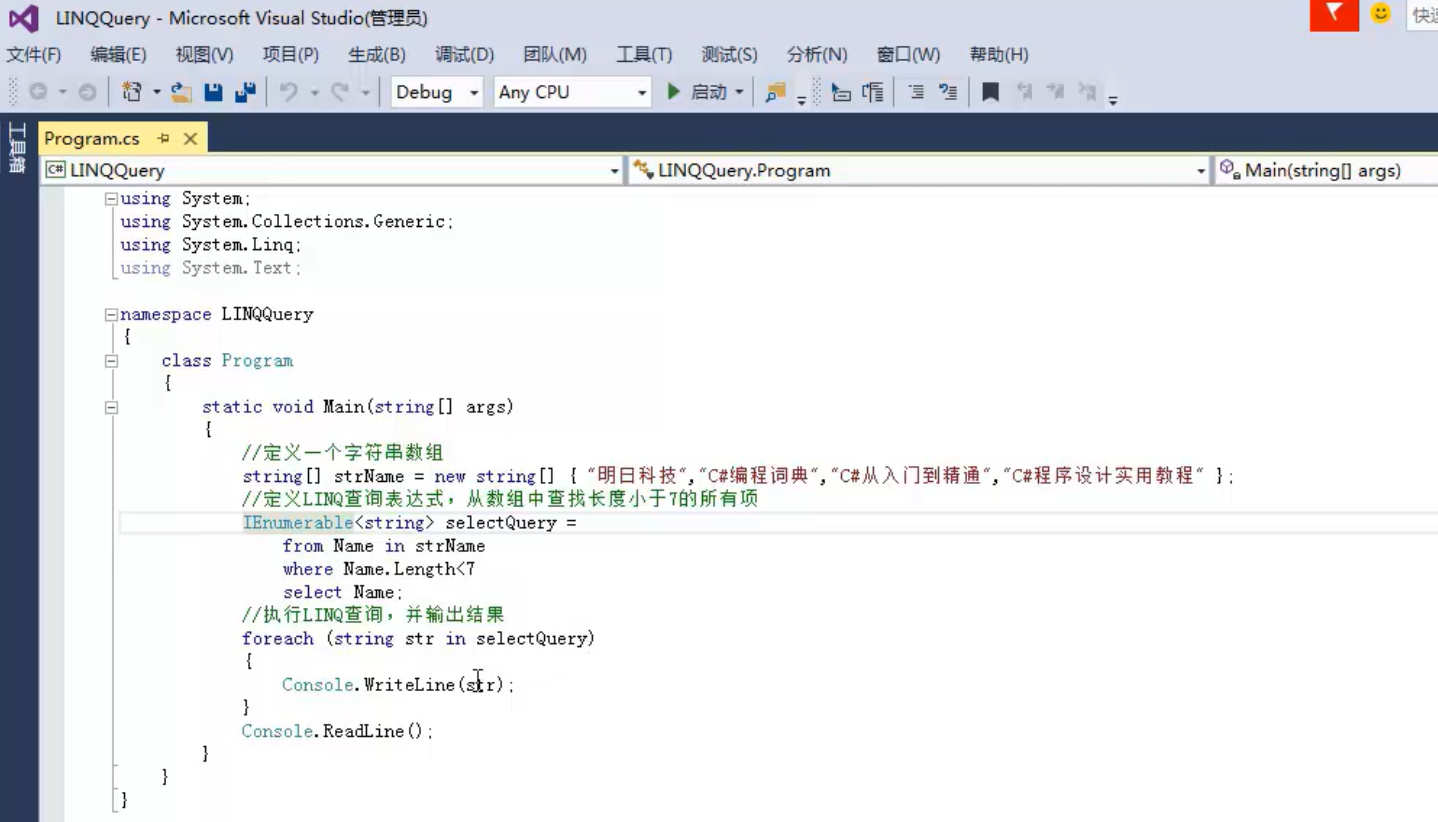
Task: Click the 启动 start button label
Action: 709,92
